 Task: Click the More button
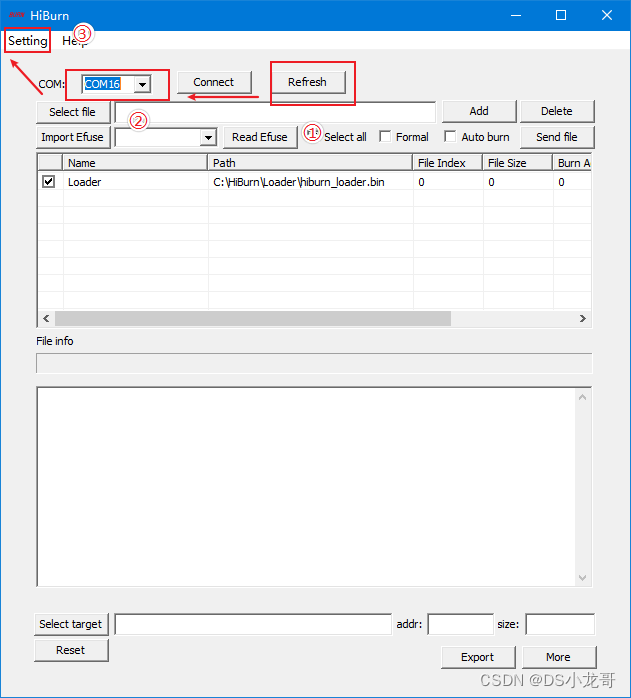[x=559, y=657]
